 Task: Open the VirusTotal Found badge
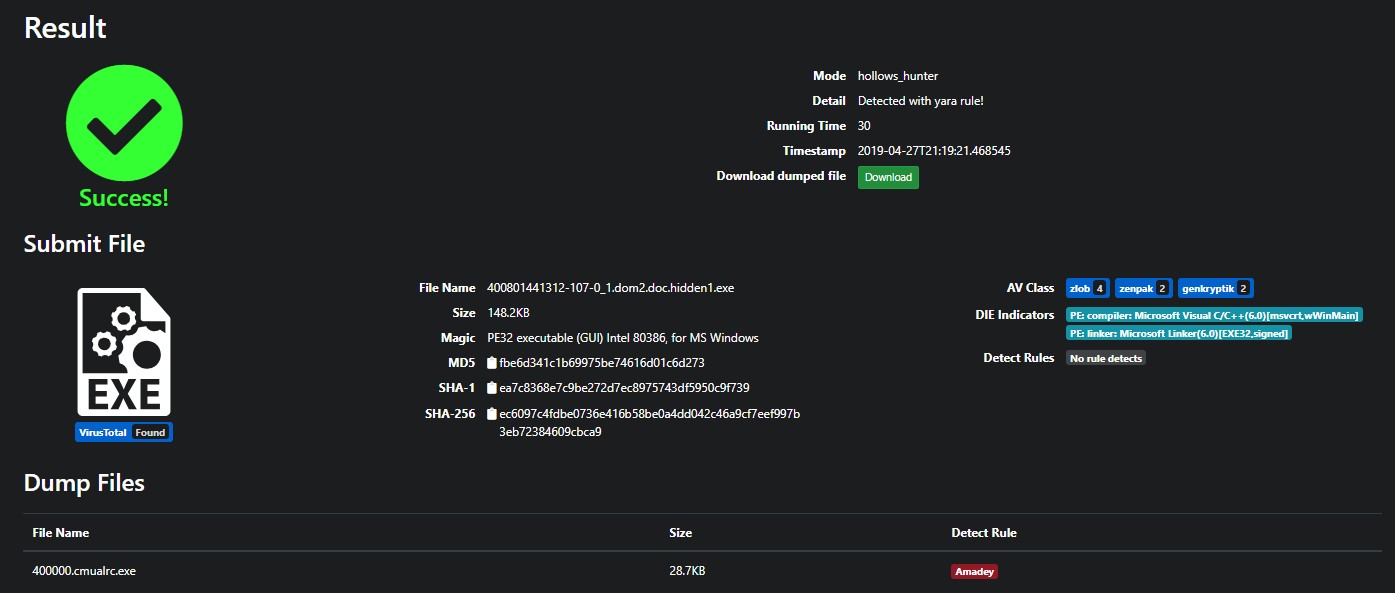click(124, 433)
